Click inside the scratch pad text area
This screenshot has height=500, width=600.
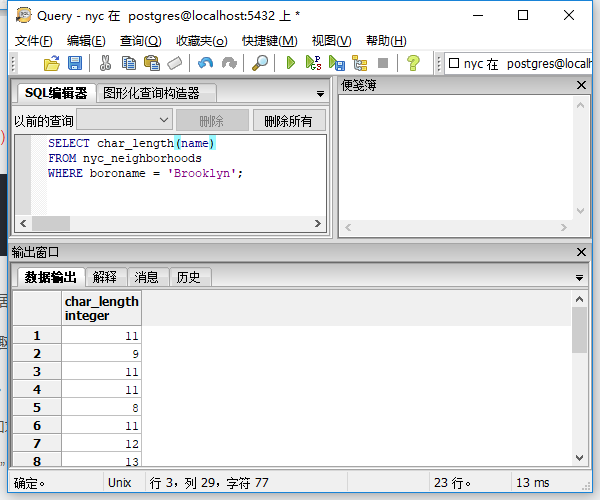455,157
